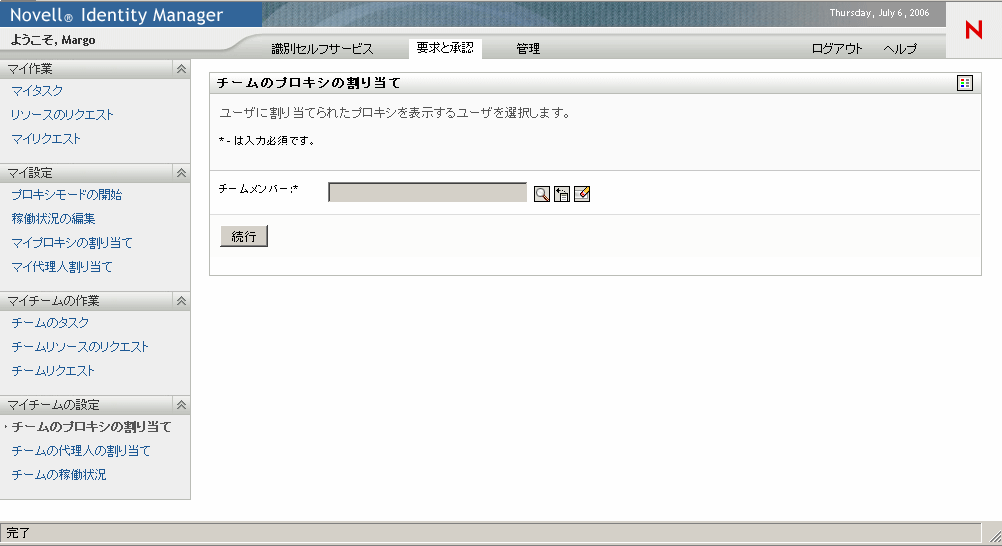
Task: Click the マイ設定 section header text
Action: (x=30, y=173)
